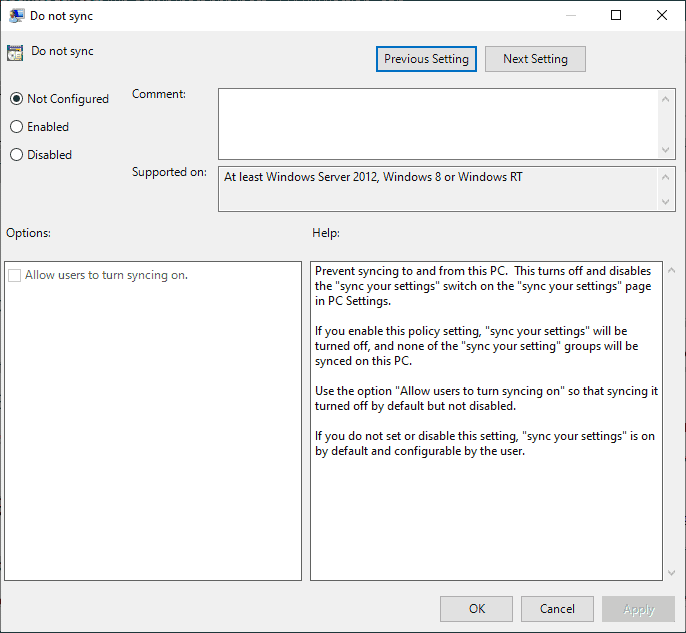The image size is (686, 633).
Task: Click inside the Comment text box
Action: [438, 124]
